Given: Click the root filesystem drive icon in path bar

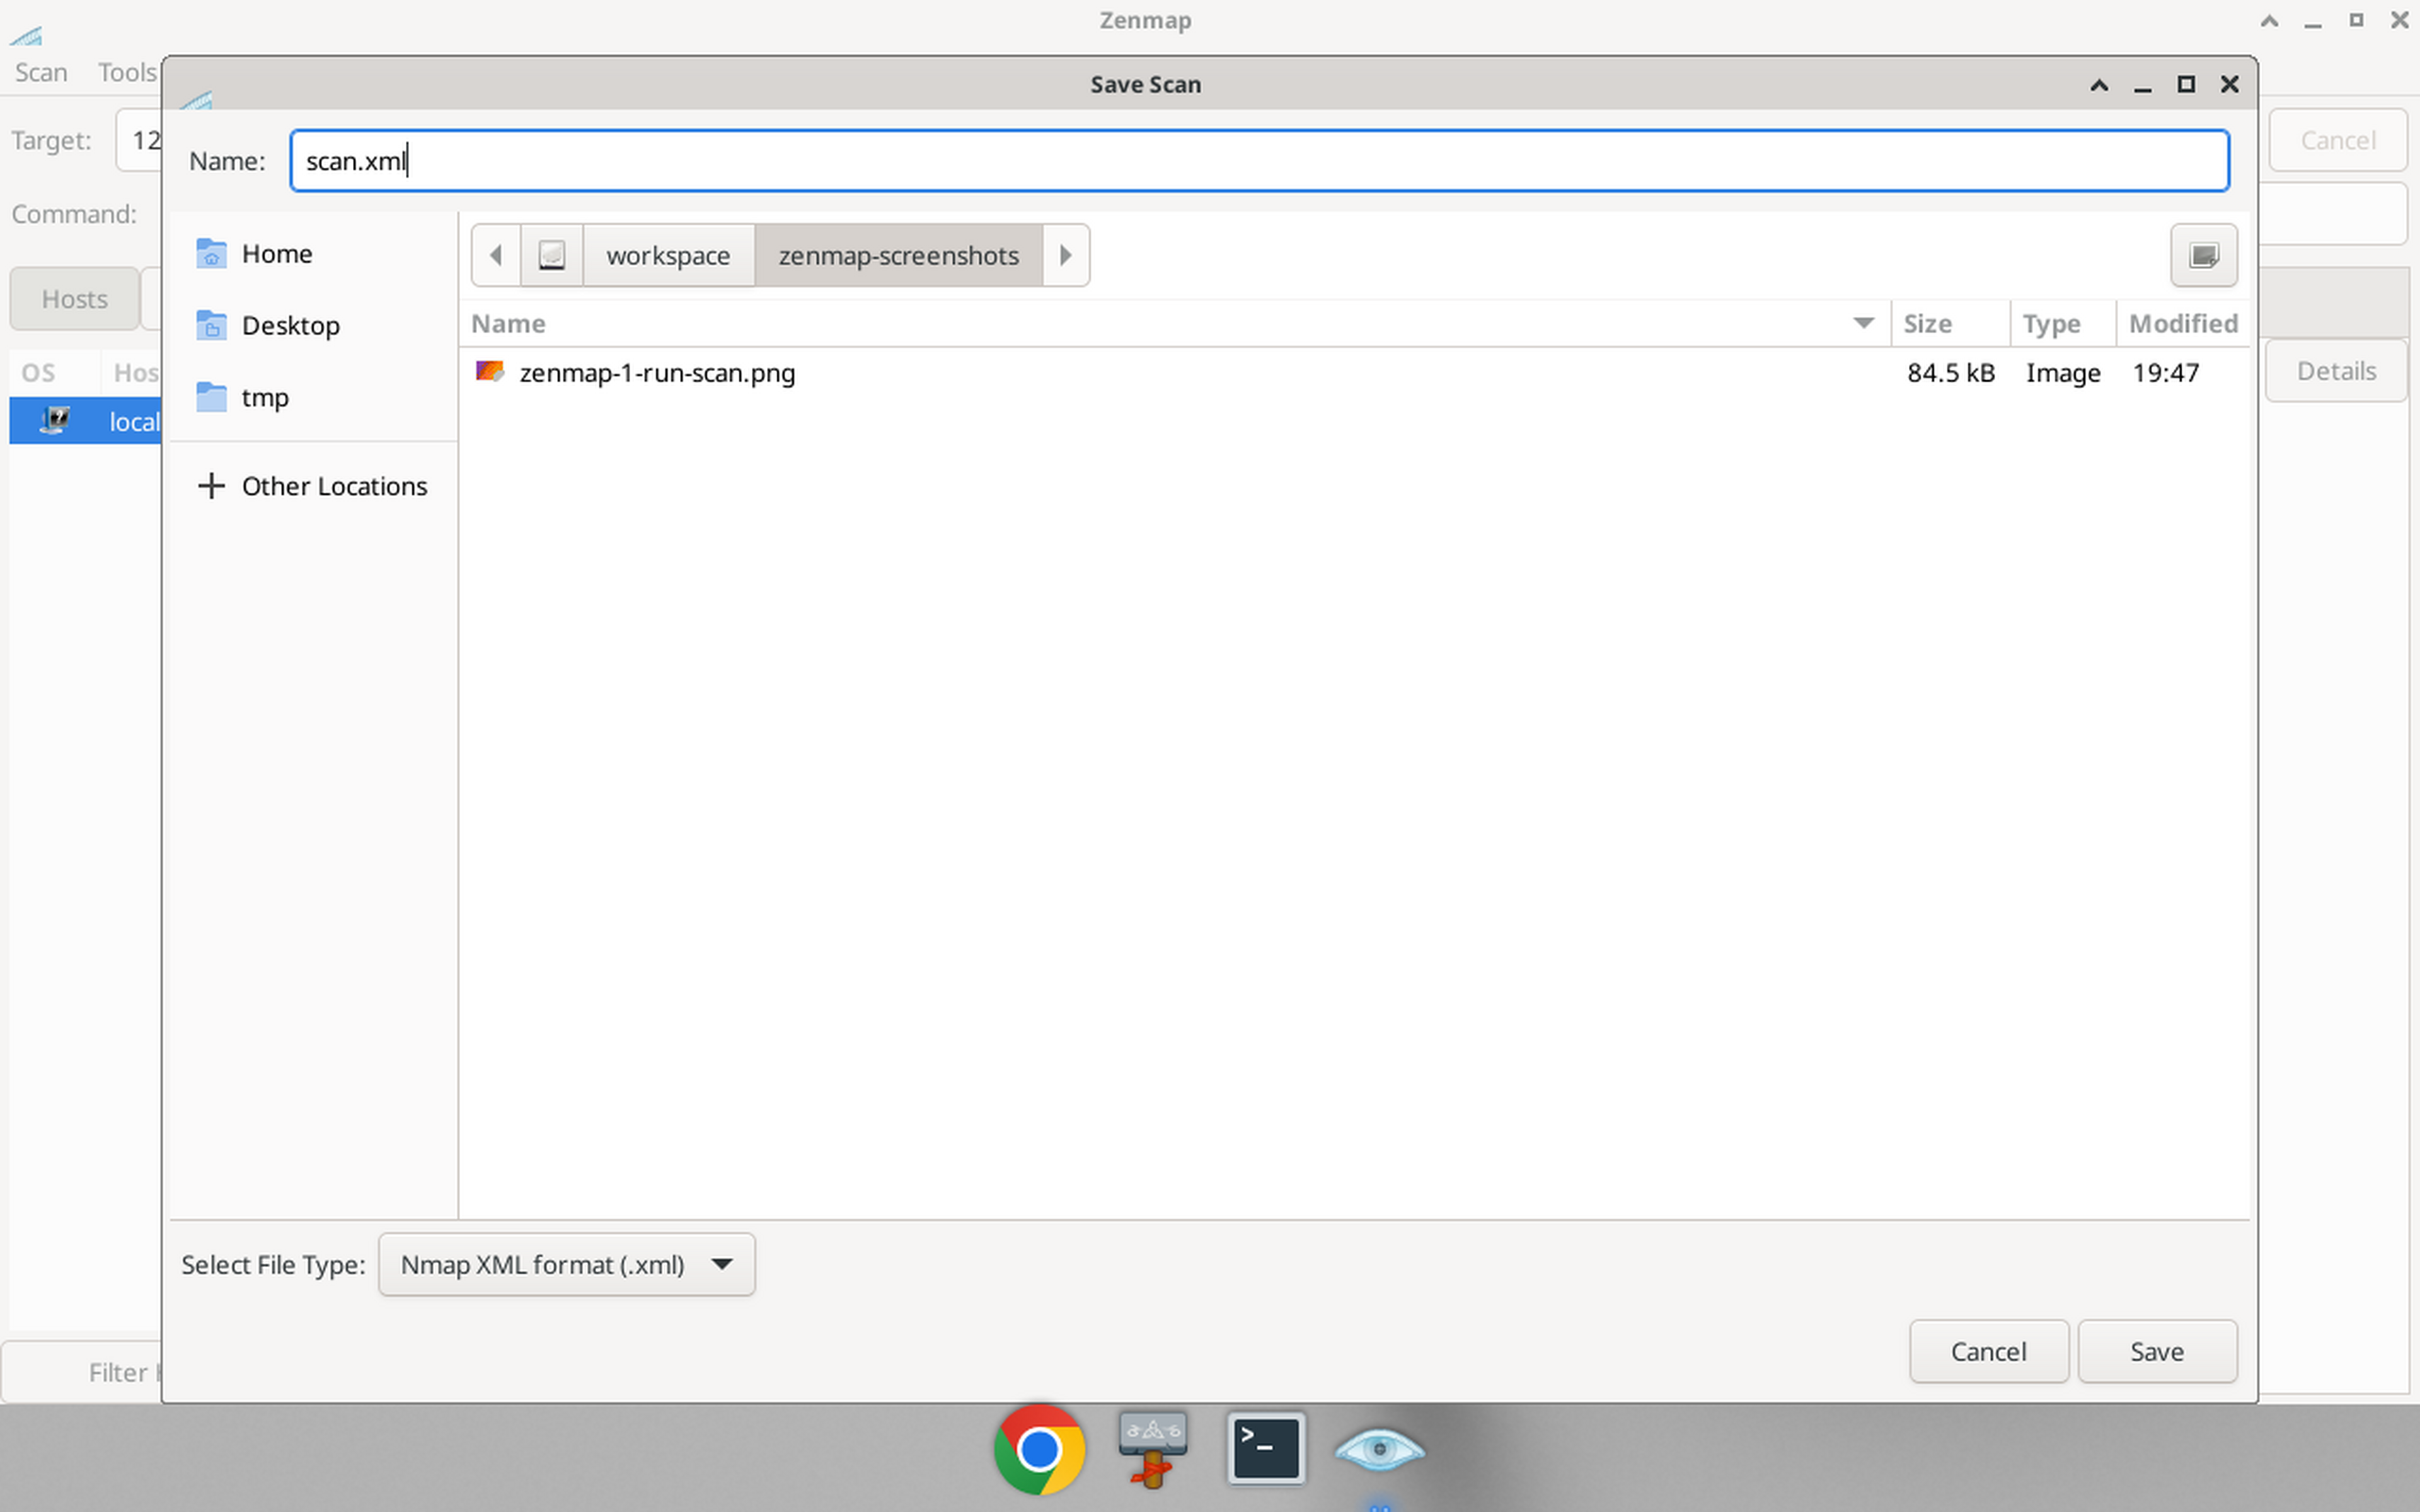Looking at the screenshot, I should coord(552,255).
